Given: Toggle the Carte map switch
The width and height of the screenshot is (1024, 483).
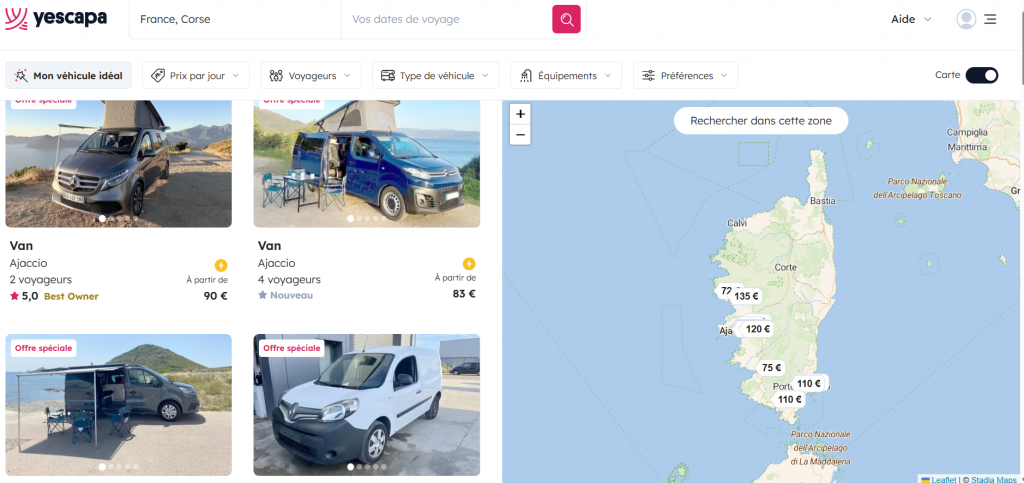Looking at the screenshot, I should tap(982, 75).
